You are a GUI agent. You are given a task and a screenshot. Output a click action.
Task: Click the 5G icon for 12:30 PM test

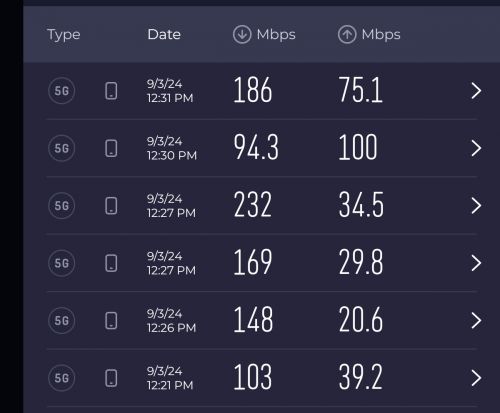click(x=62, y=148)
